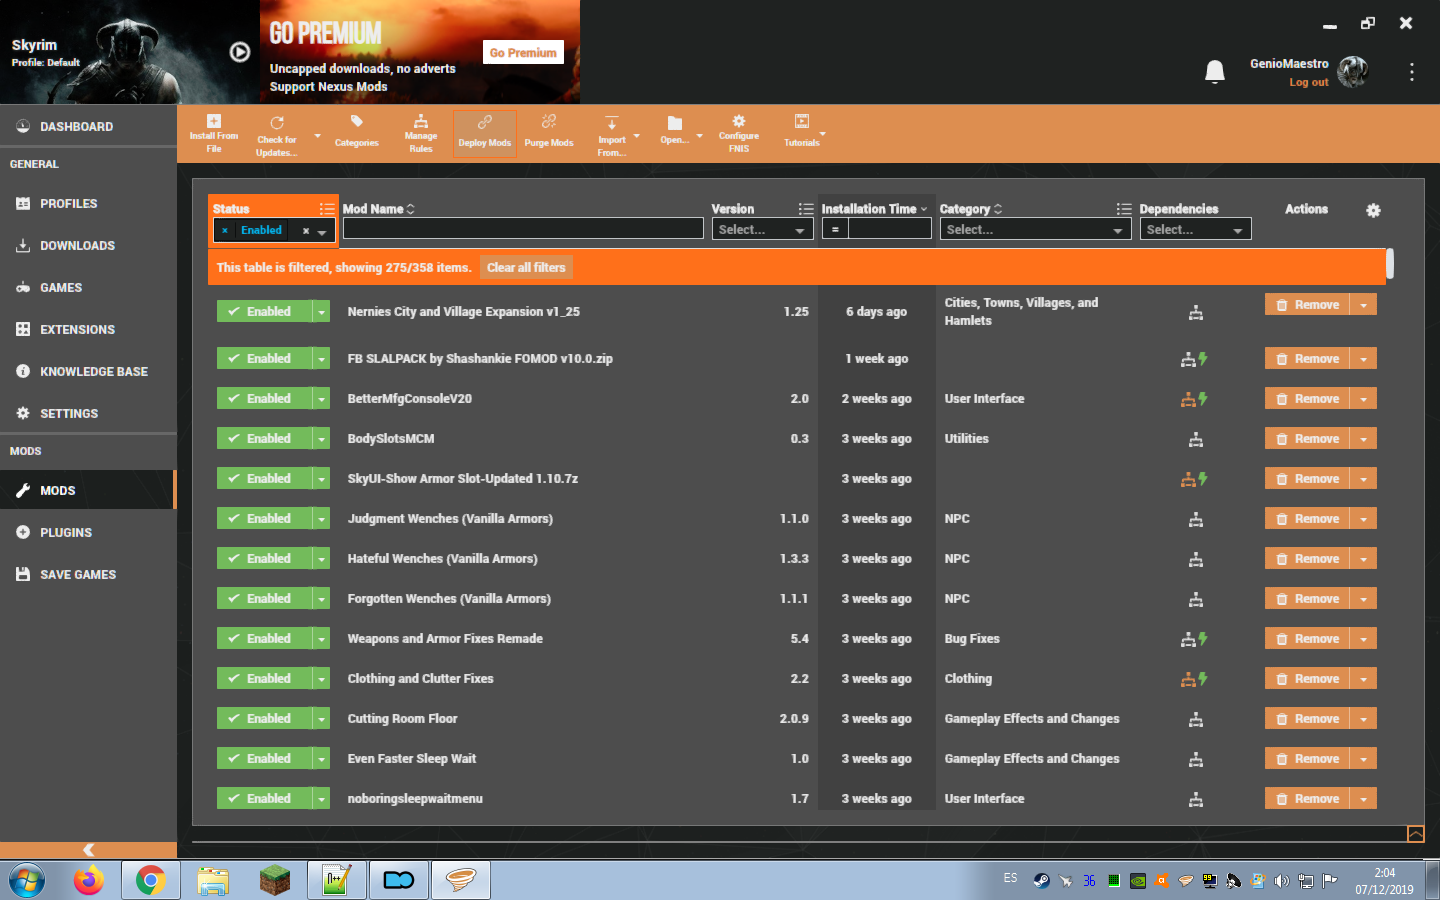
Task: Click the Check for Updates refresh icon
Action: (277, 123)
